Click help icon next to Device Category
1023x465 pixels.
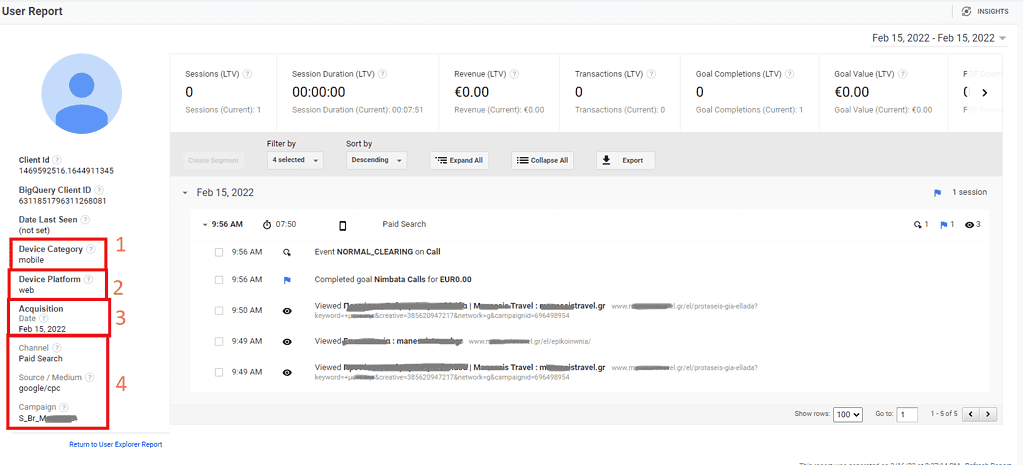(x=91, y=249)
